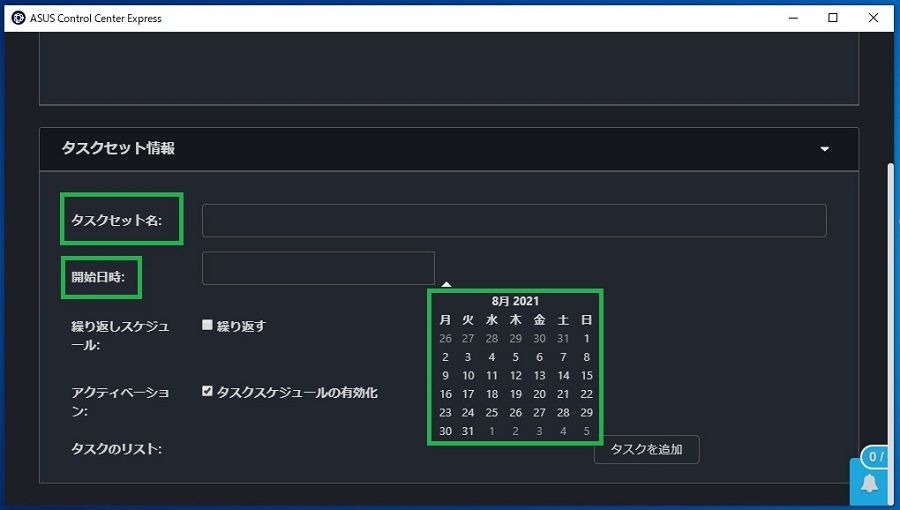Minimize the ASUS Control Center Express window
The image size is (900, 510).
[793, 18]
